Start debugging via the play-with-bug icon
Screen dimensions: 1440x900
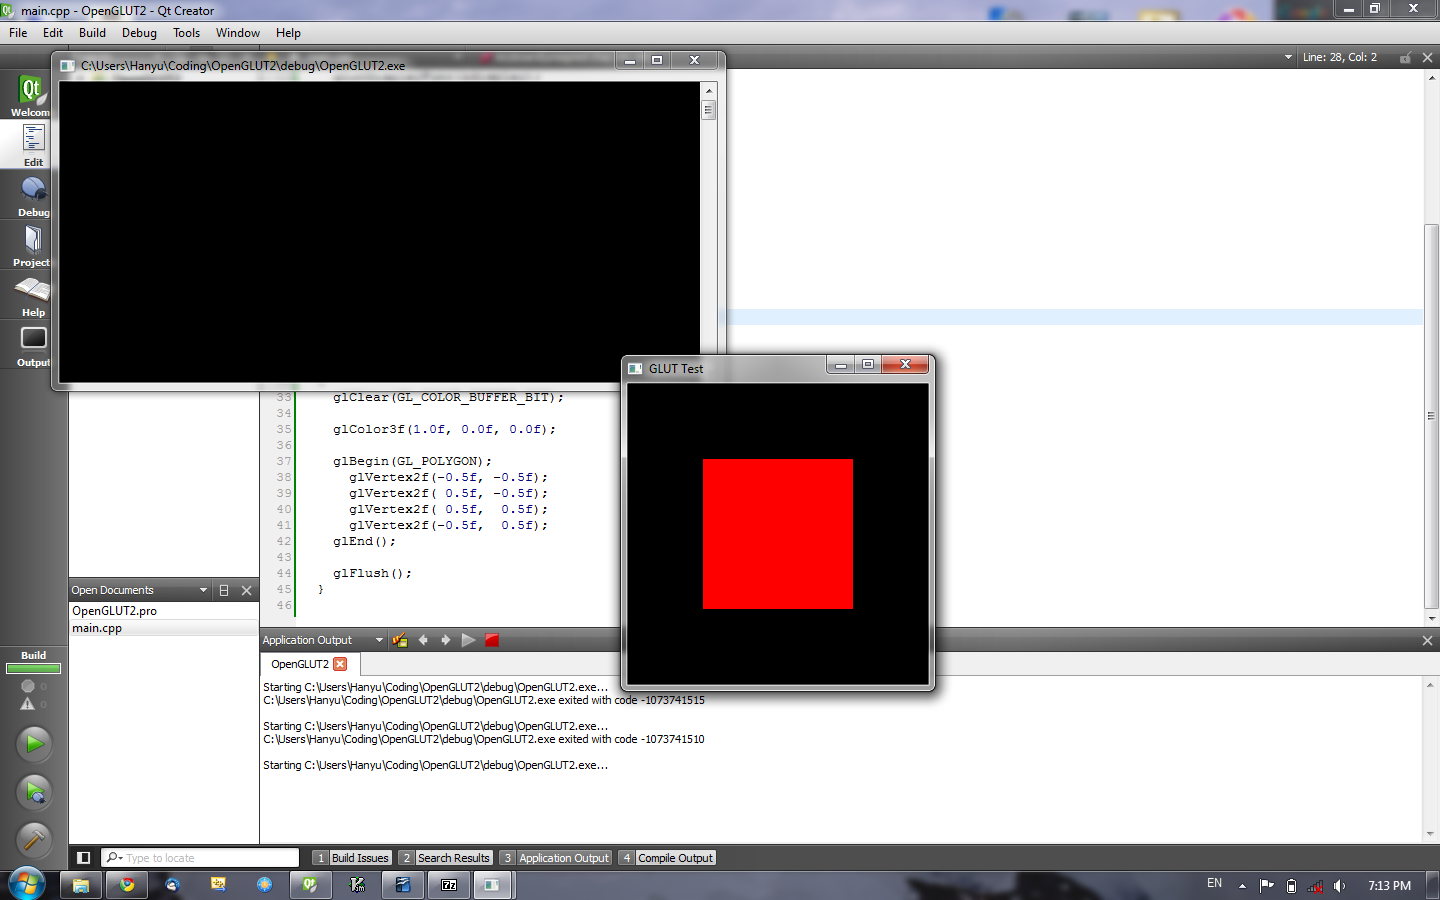tap(33, 792)
